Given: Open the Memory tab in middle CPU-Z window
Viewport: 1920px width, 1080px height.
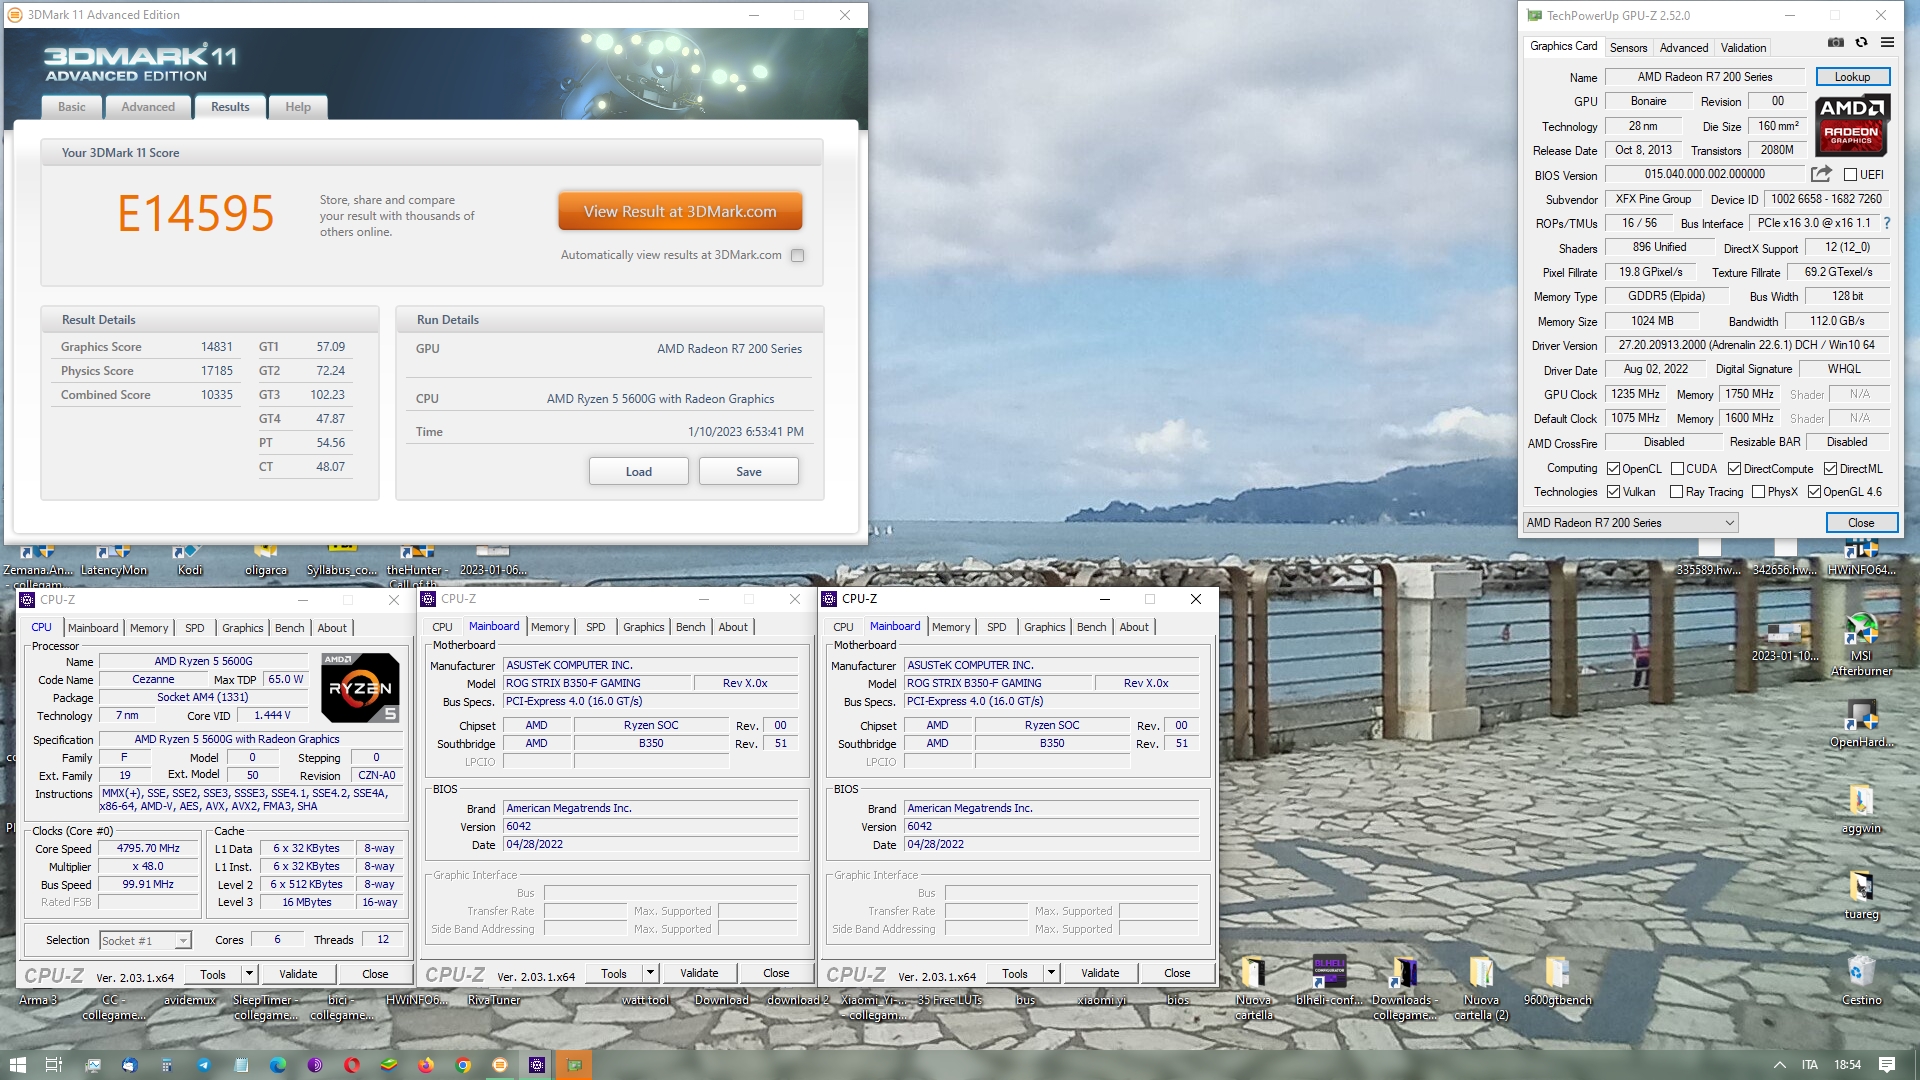Looking at the screenshot, I should (x=550, y=627).
